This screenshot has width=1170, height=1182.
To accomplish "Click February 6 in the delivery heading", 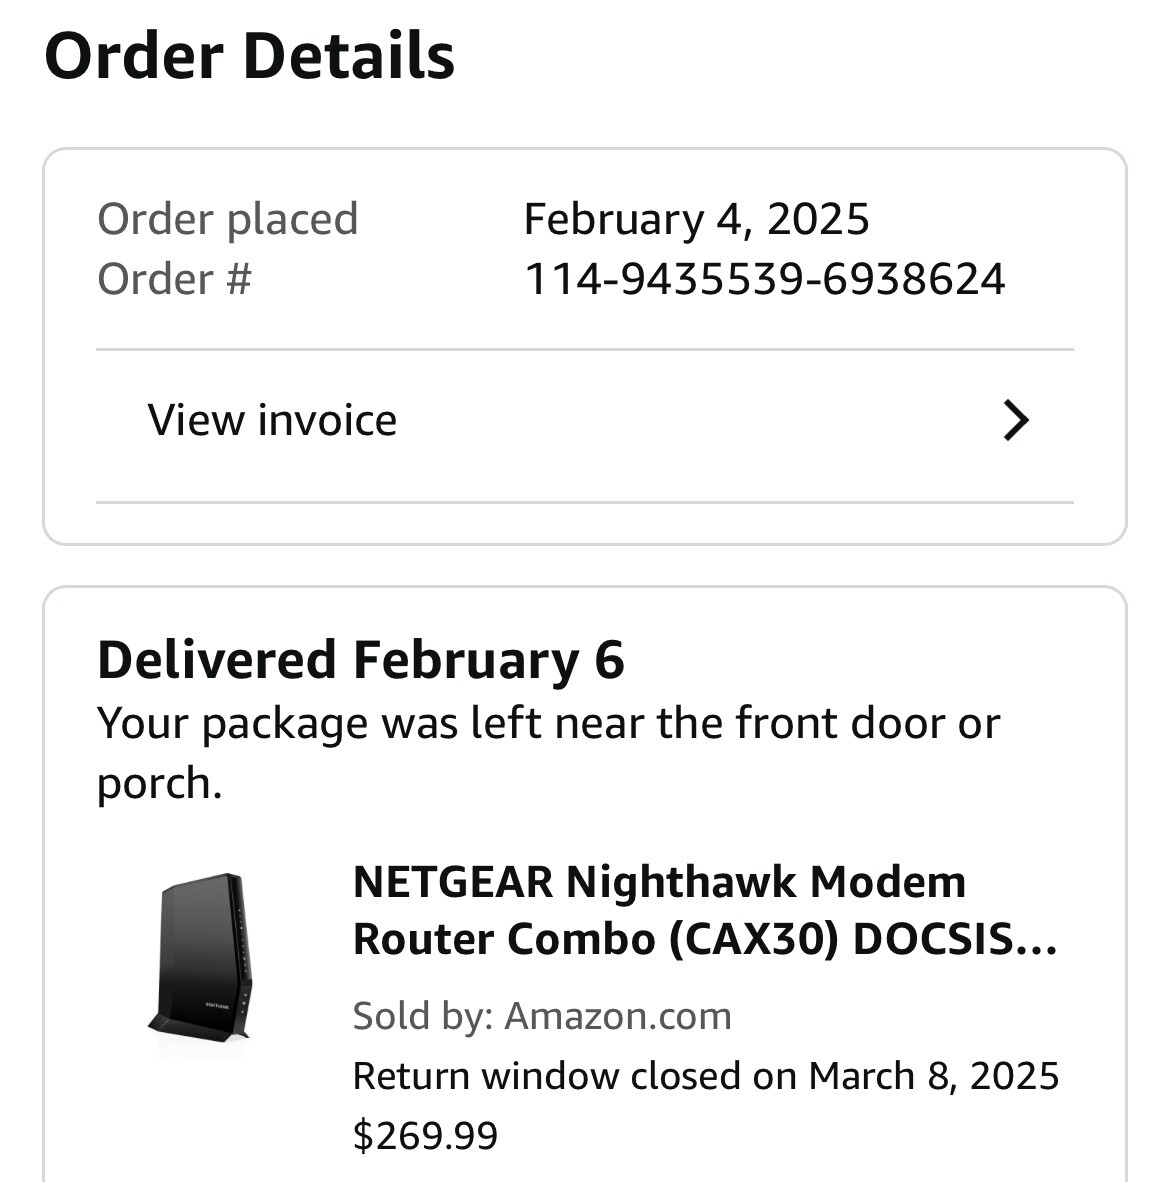I will point(488,661).
